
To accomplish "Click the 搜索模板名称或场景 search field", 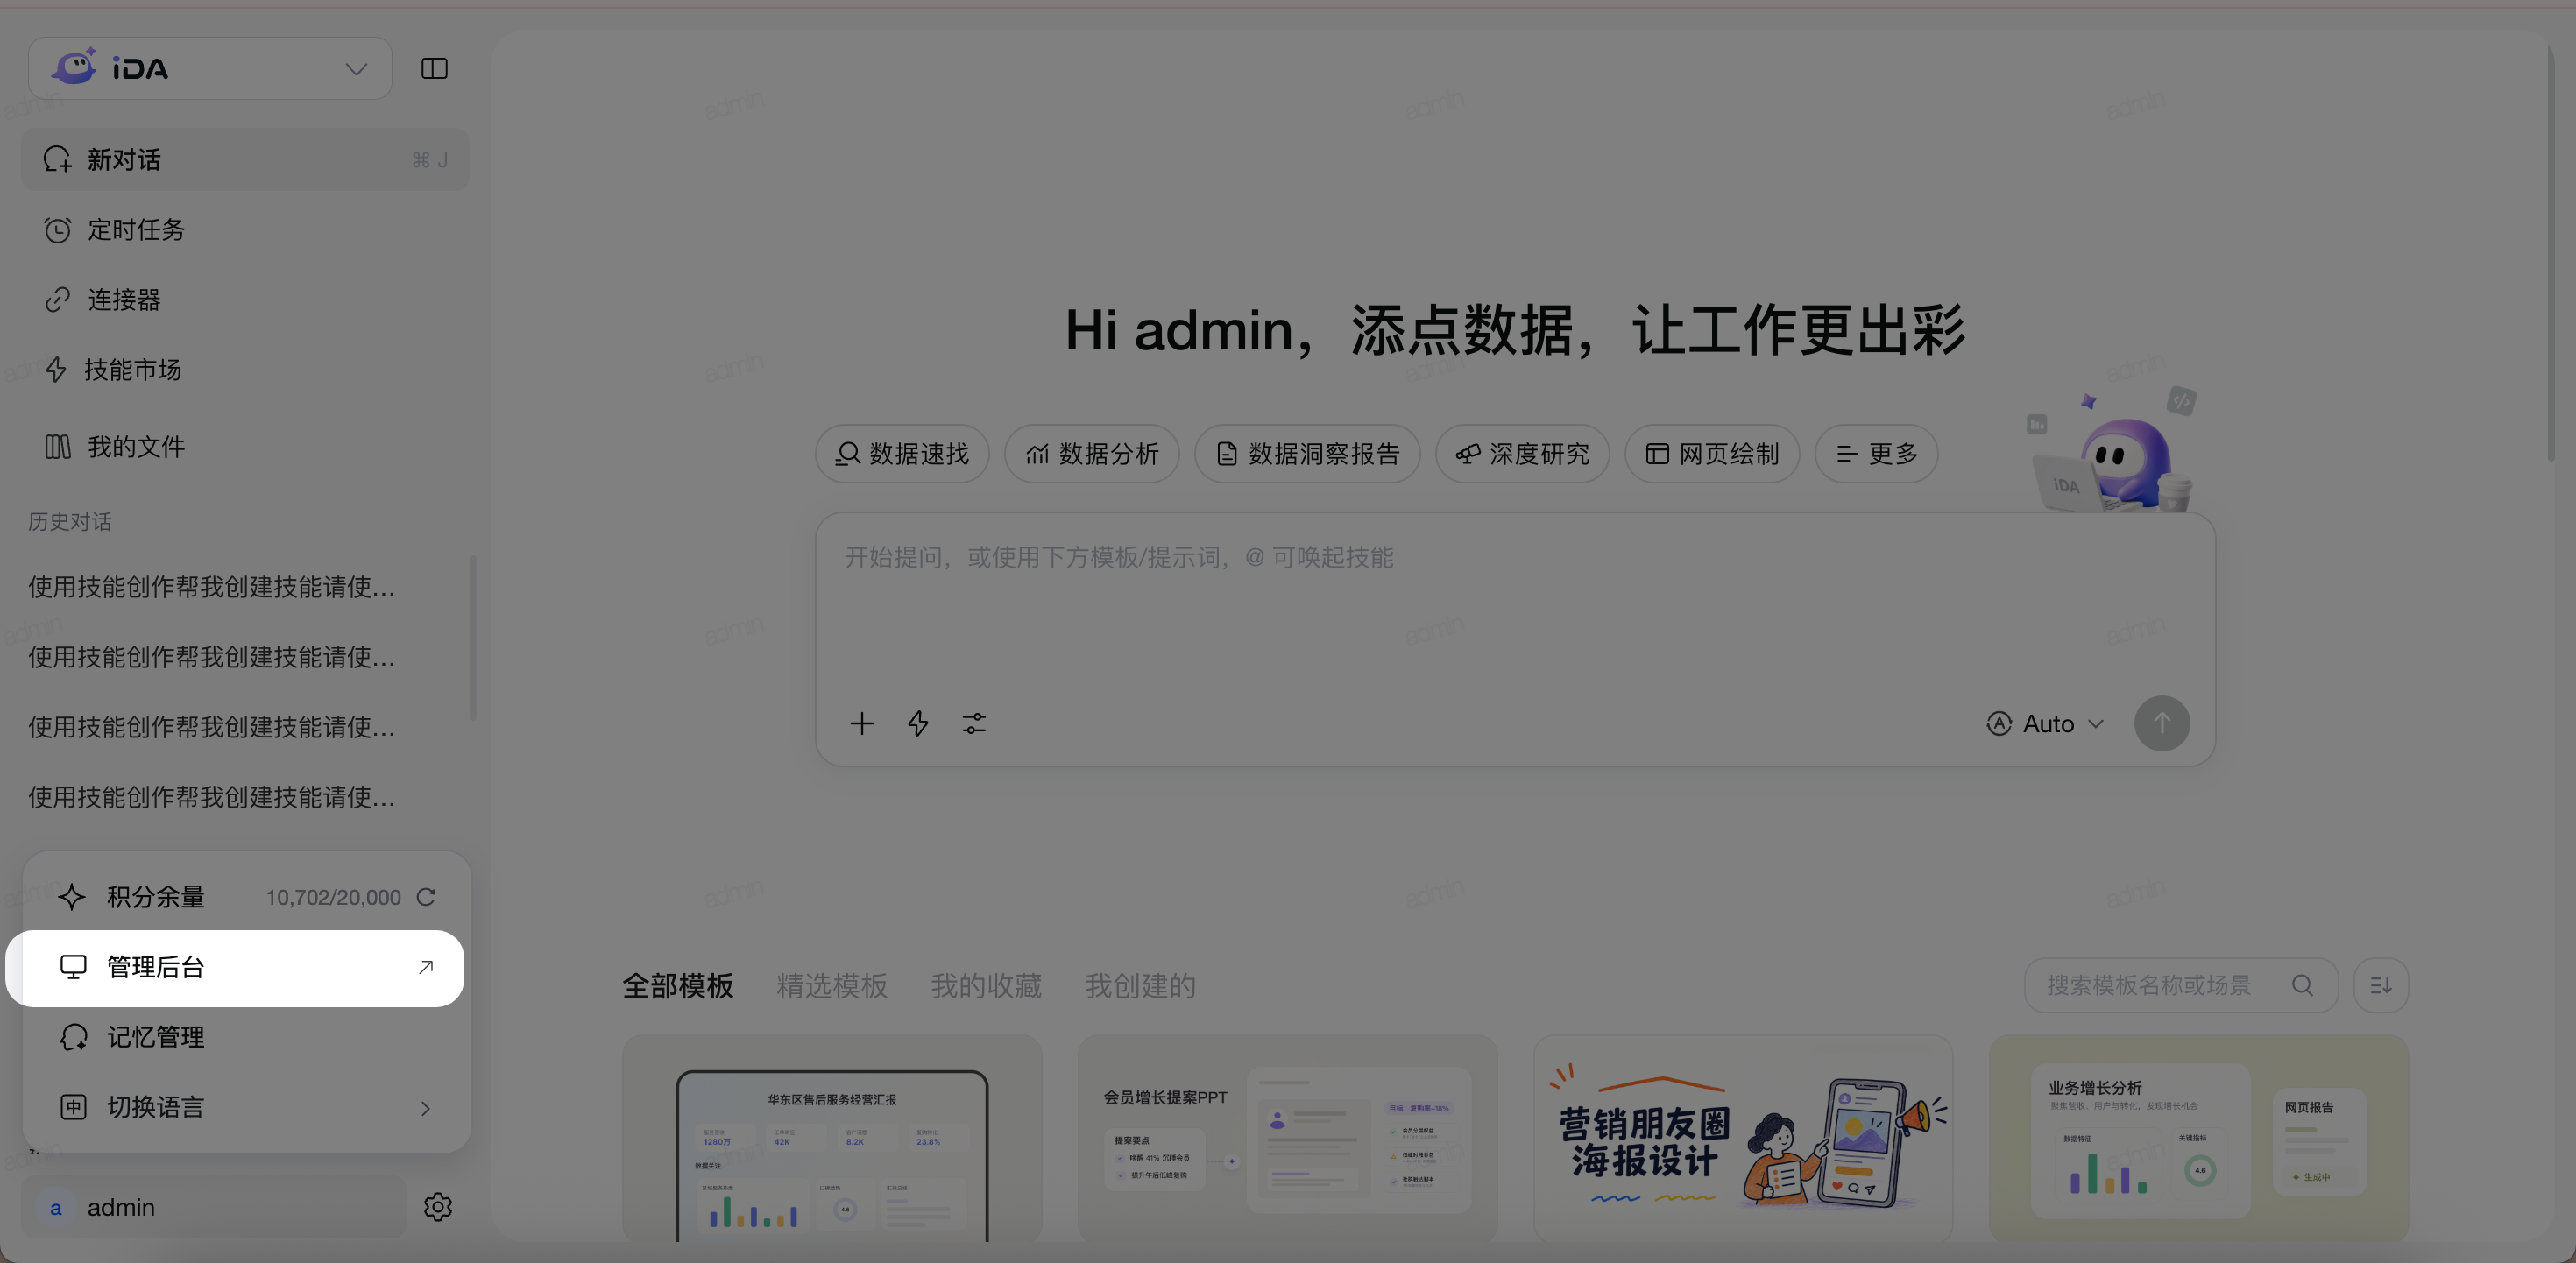I will 2180,986.
